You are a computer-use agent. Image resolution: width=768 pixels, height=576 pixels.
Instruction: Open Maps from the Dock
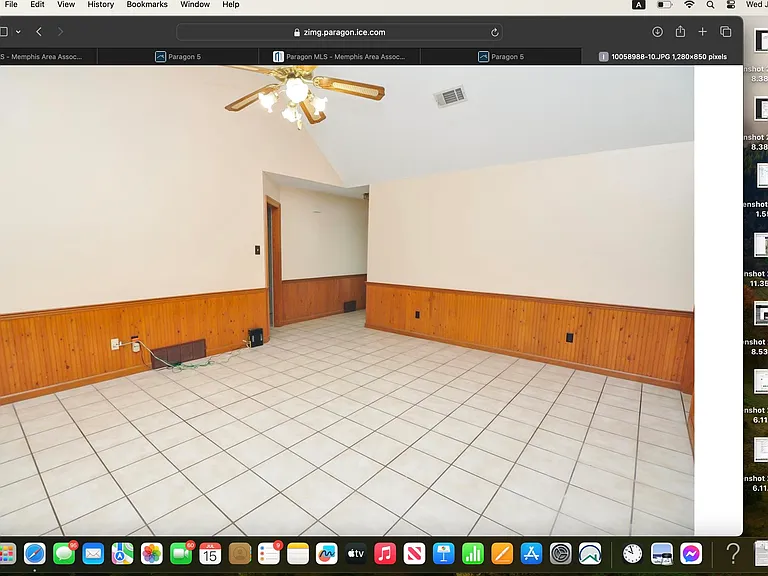122,554
